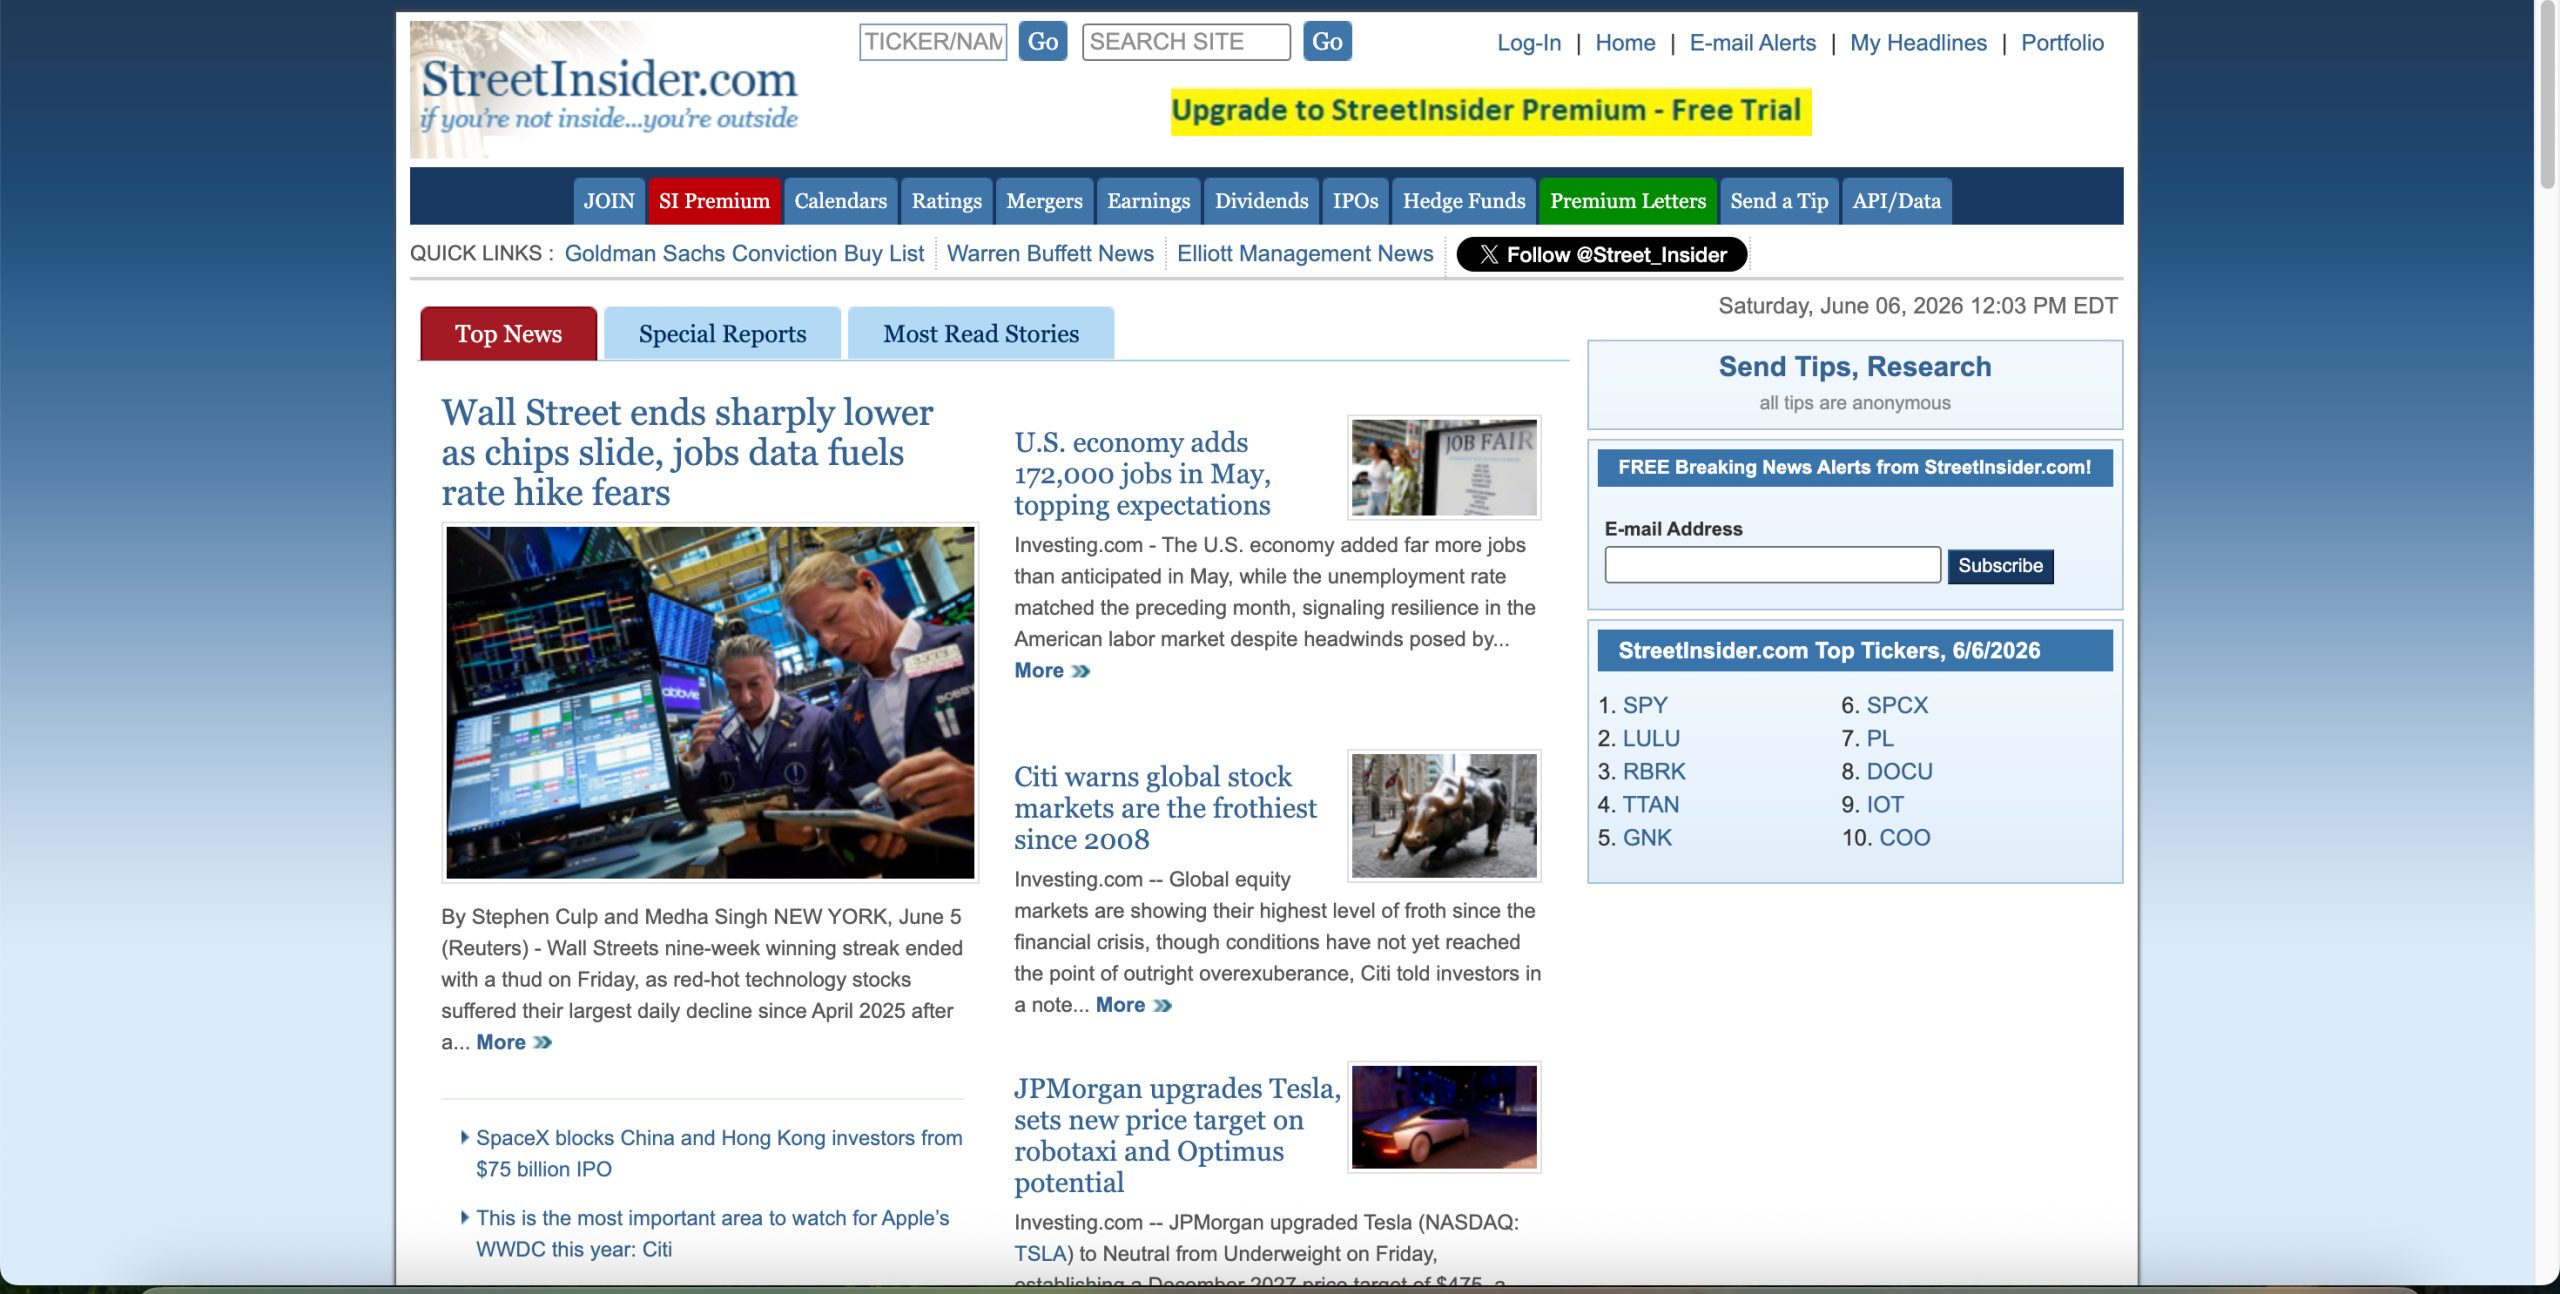
Task: Focus the SEARCH SITE input field
Action: click(x=1186, y=42)
